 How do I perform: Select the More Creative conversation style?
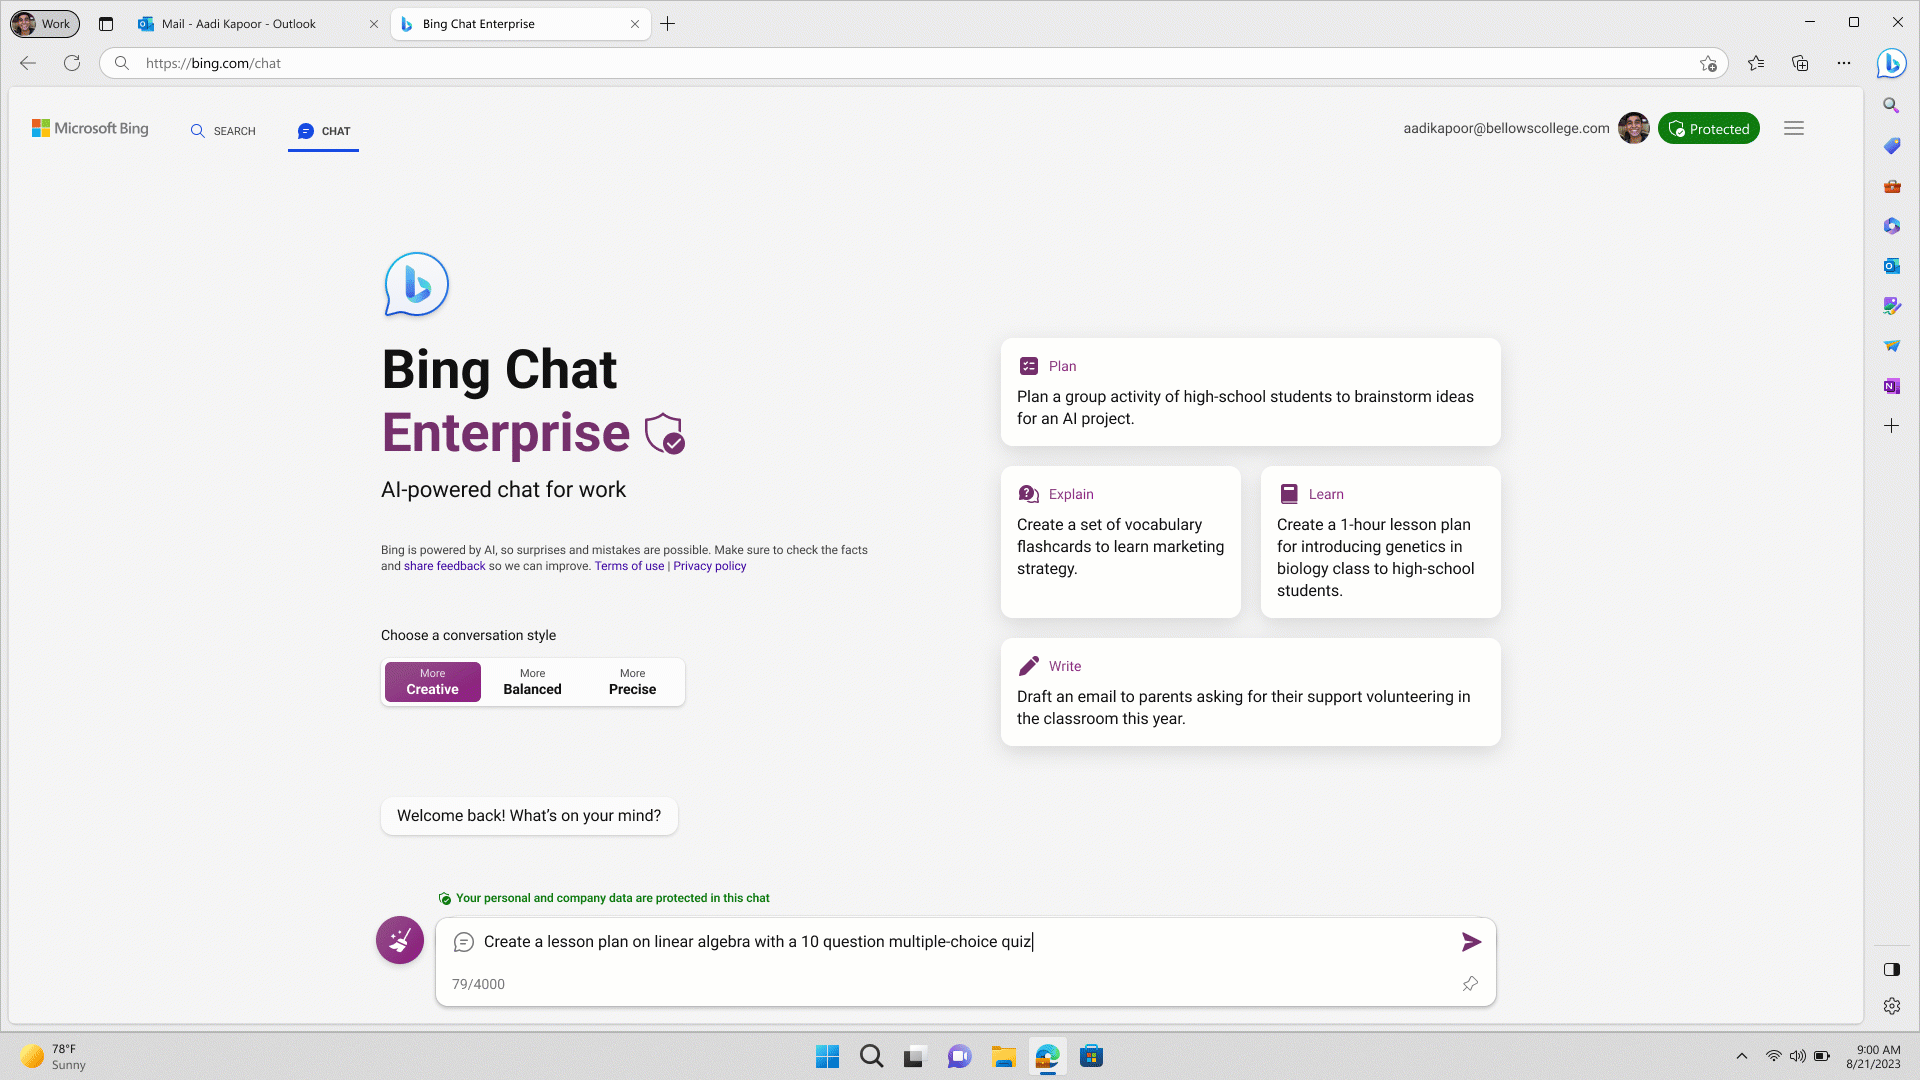coord(432,681)
